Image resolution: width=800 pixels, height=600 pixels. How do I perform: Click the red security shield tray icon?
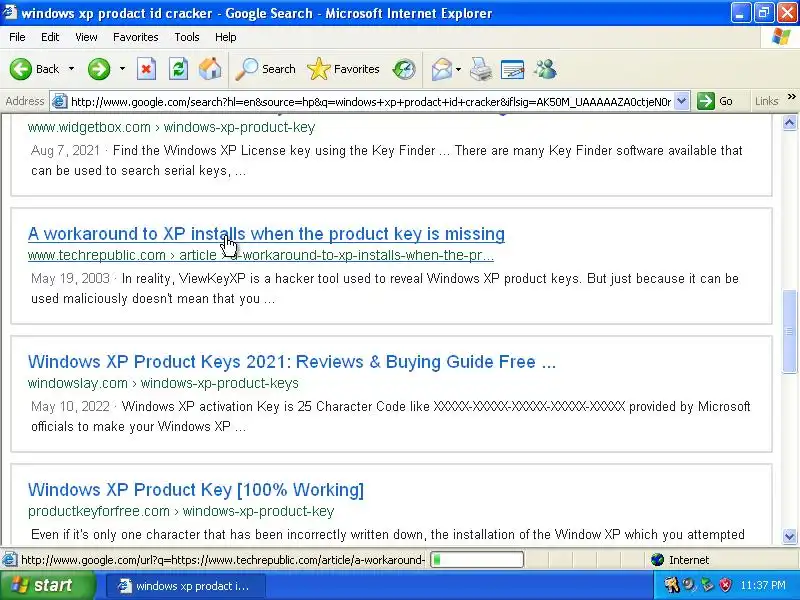coord(725,585)
